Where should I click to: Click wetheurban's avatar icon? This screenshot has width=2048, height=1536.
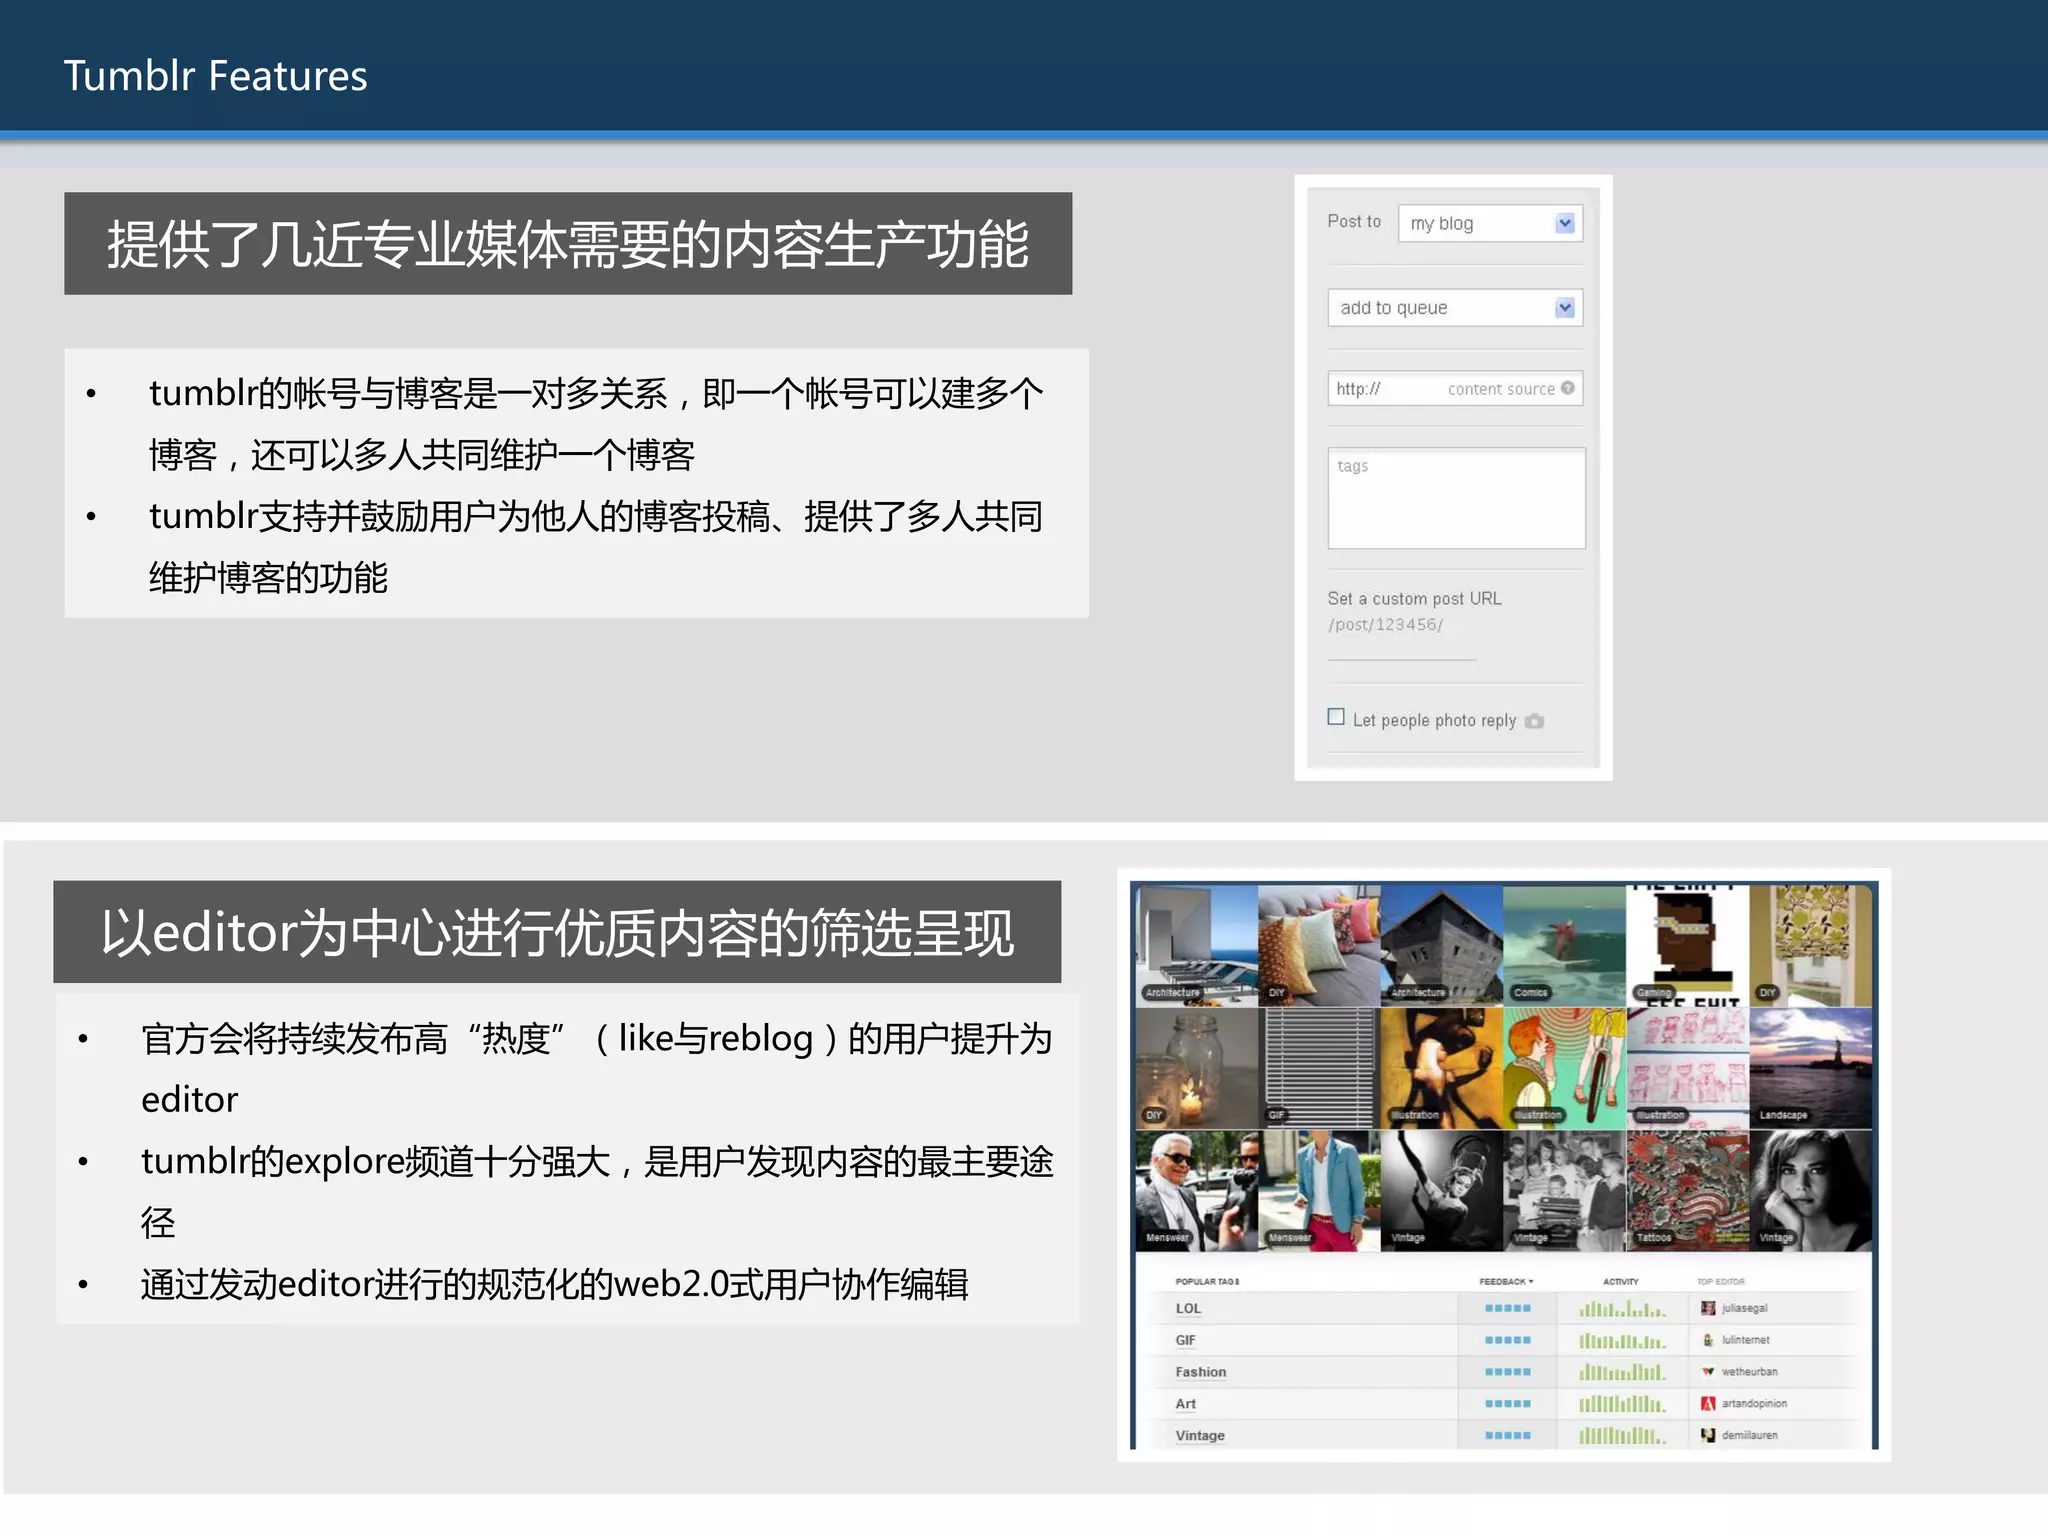click(1708, 1372)
